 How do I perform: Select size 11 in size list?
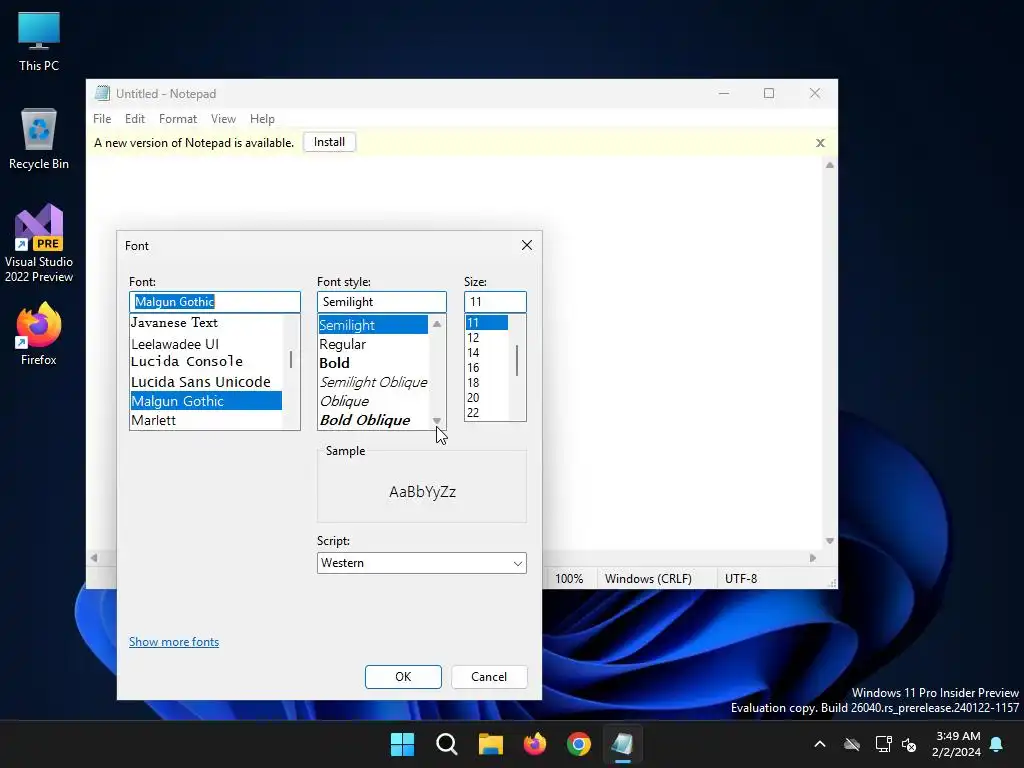click(487, 323)
